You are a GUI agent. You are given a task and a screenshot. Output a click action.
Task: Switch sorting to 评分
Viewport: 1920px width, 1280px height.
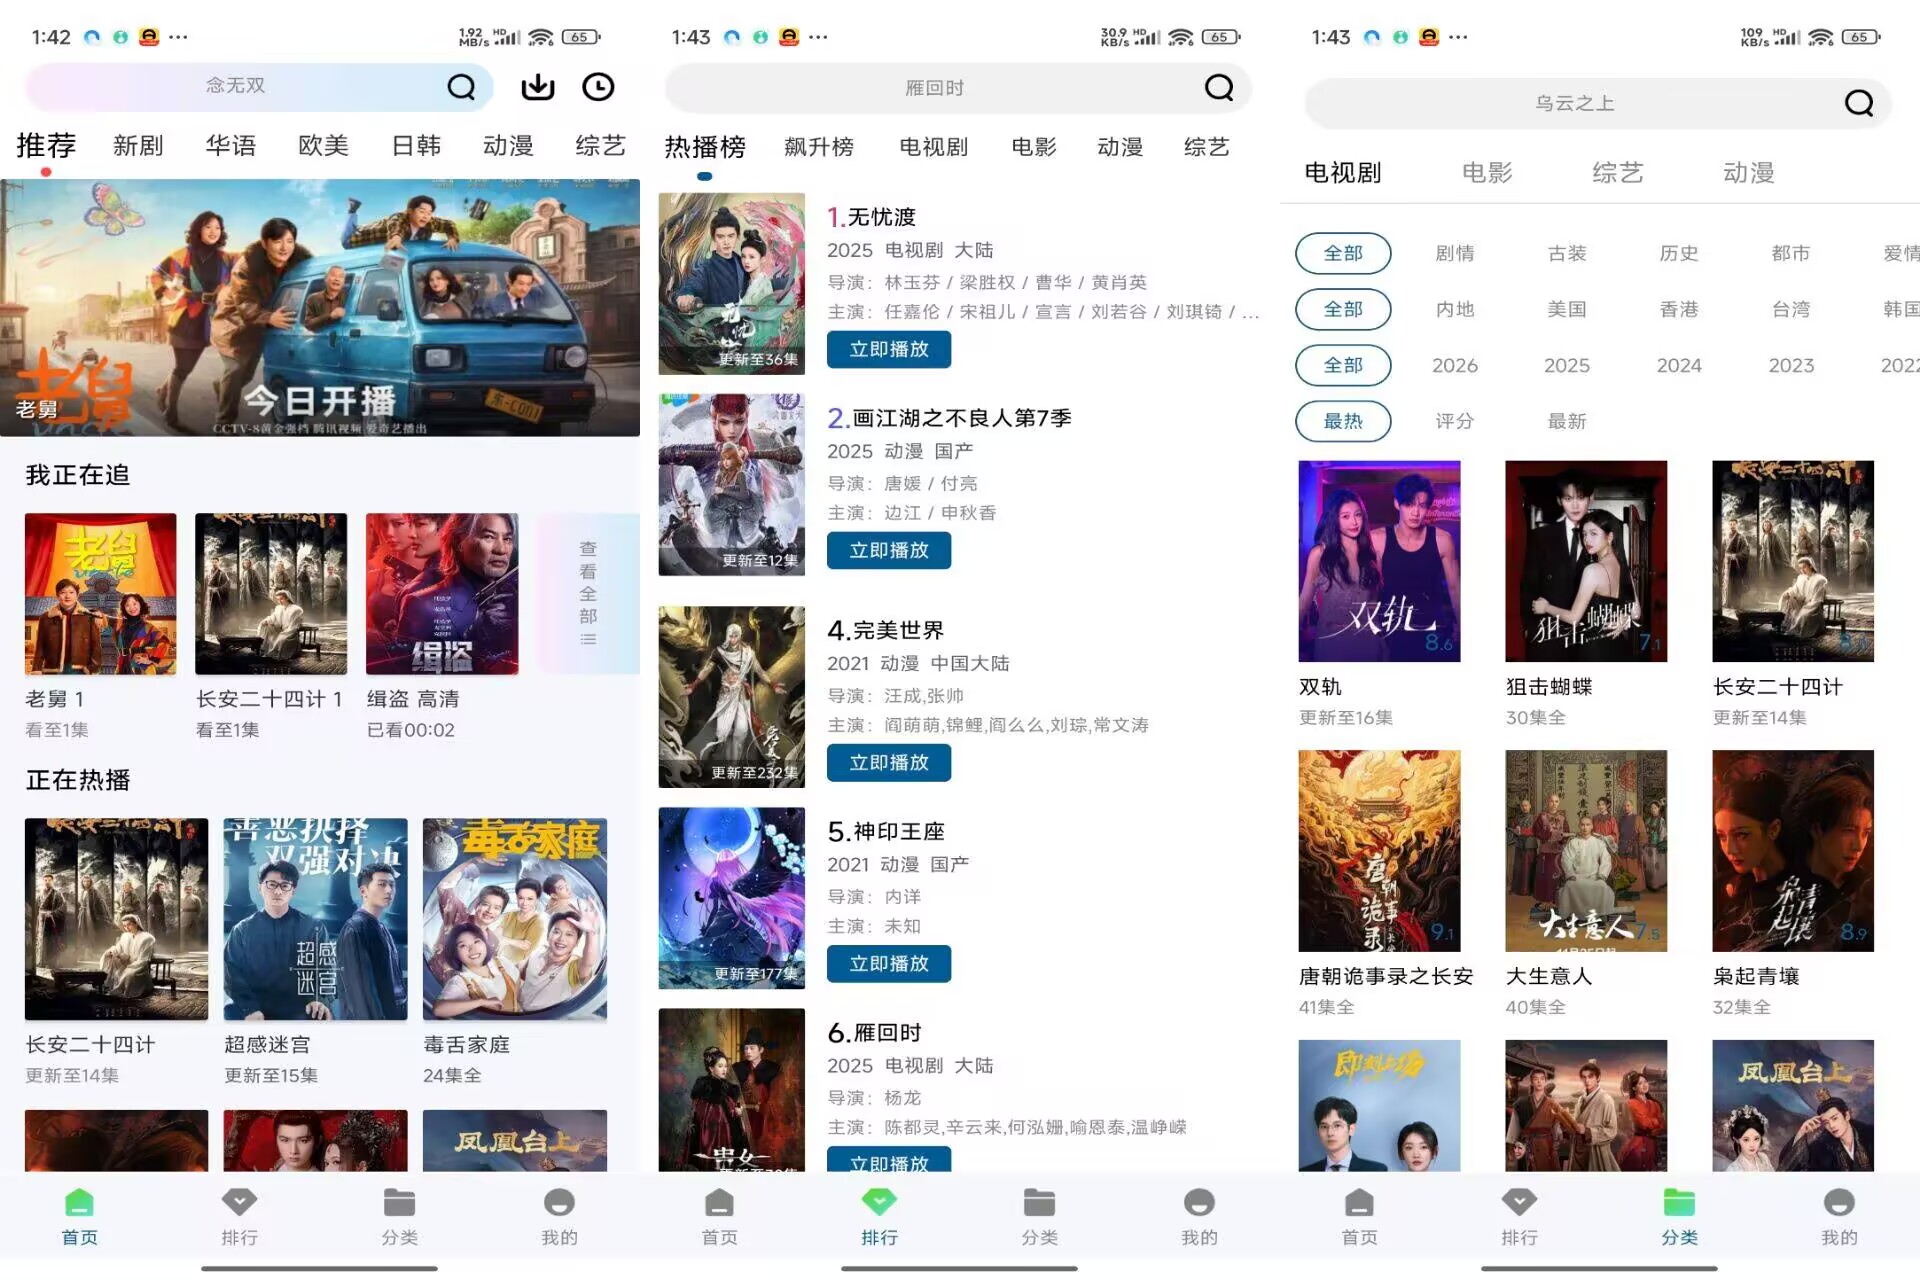click(x=1453, y=421)
